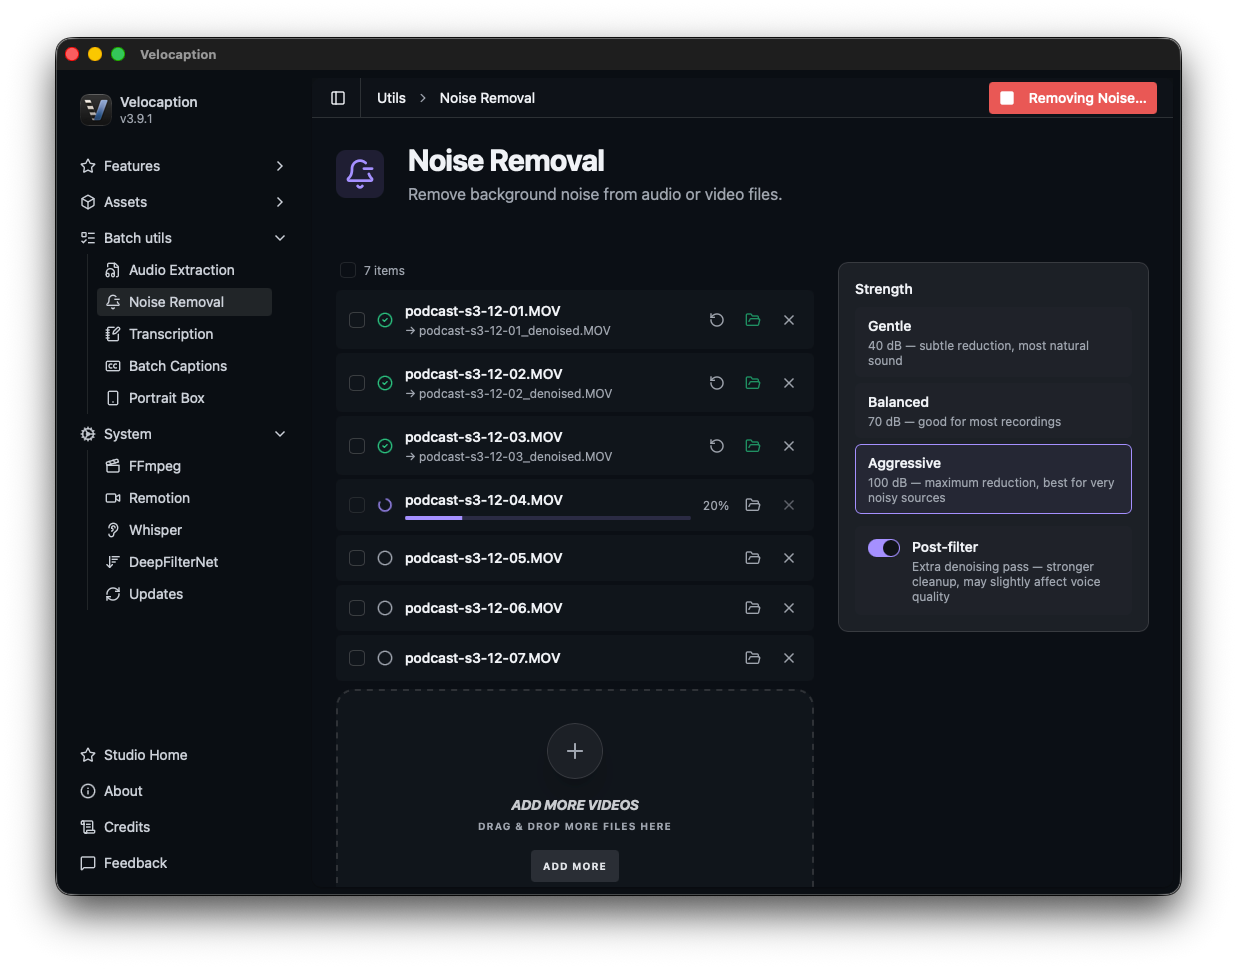Open output folder for podcast-s3-12-01.MOV

[x=753, y=320]
